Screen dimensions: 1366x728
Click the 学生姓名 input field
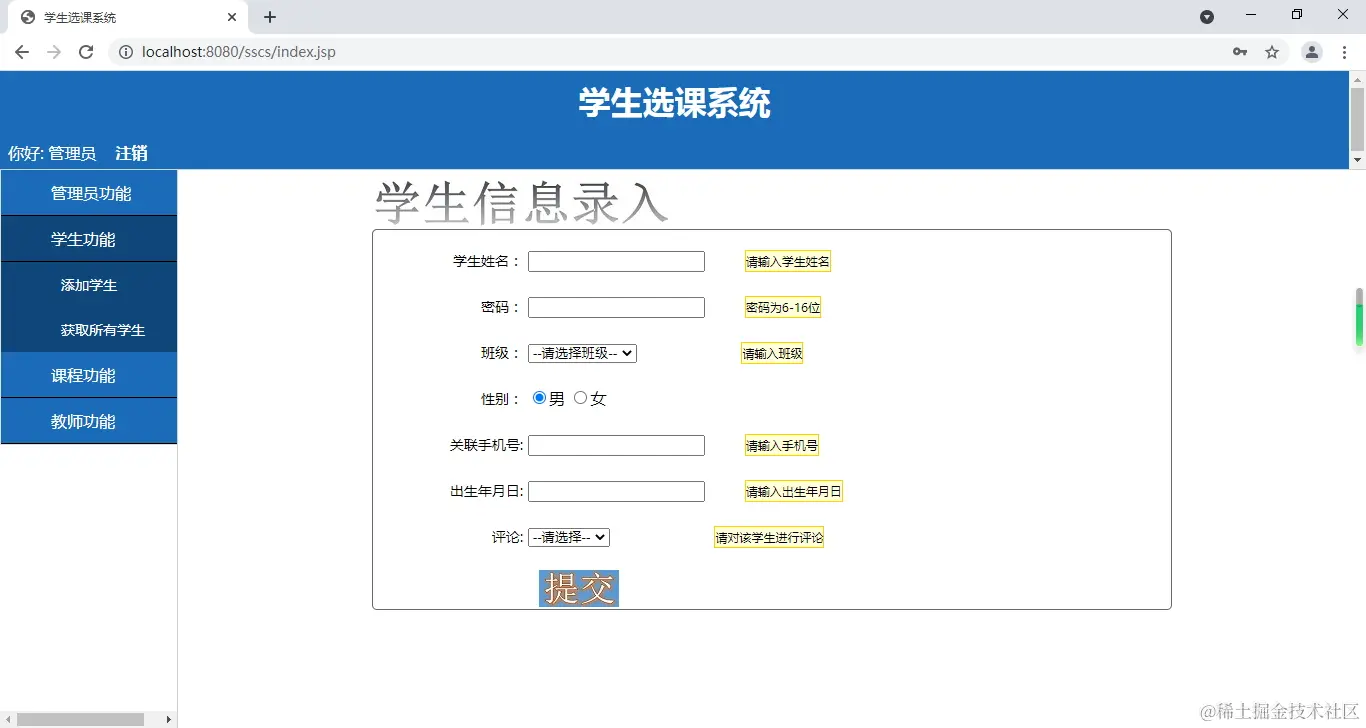tap(615, 261)
